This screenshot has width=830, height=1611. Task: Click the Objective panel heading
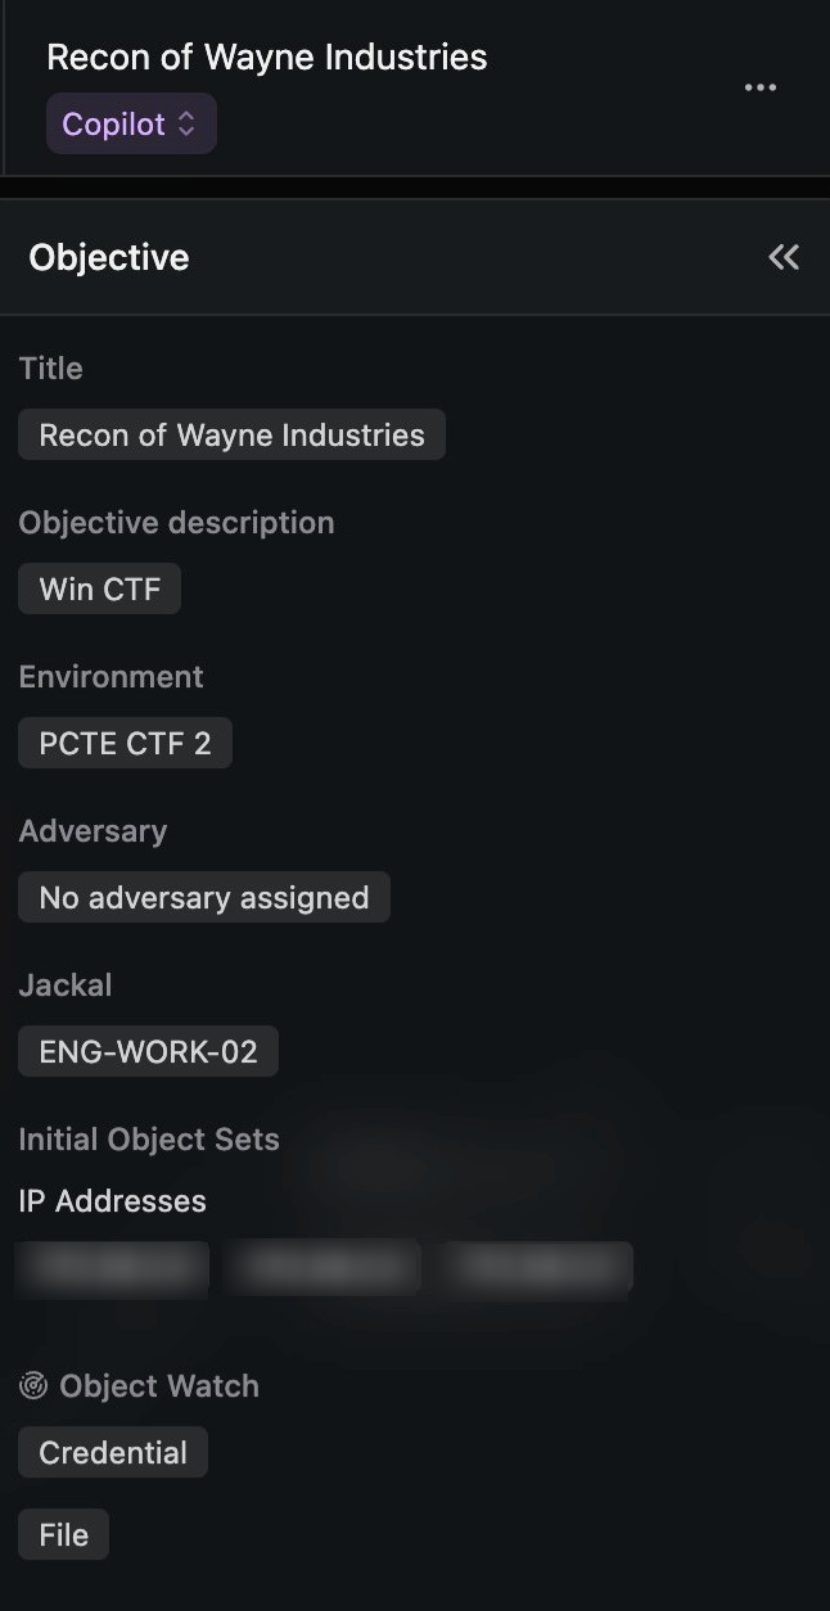[x=109, y=257]
